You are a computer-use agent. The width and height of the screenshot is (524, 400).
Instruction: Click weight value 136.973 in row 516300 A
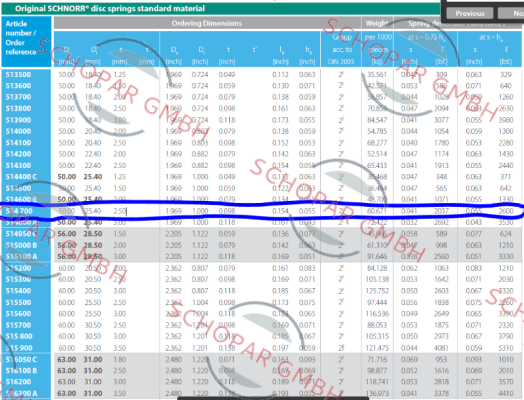[x=377, y=394]
